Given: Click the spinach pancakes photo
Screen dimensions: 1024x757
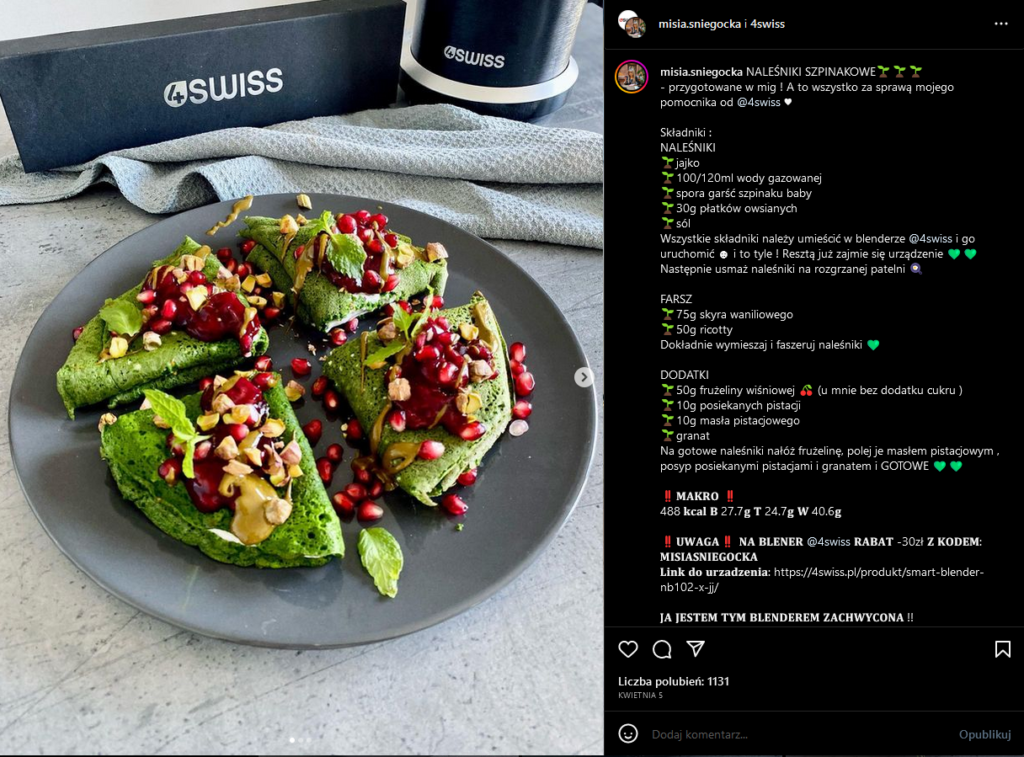Looking at the screenshot, I should (302, 378).
